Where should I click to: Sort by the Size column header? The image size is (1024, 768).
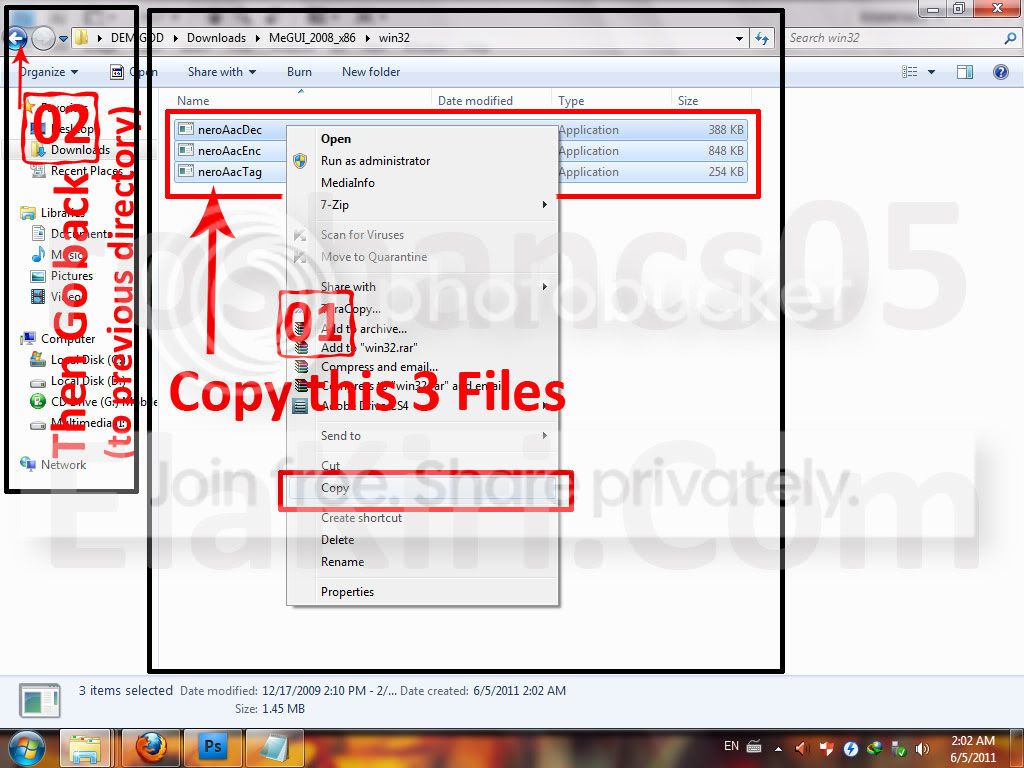click(710, 101)
